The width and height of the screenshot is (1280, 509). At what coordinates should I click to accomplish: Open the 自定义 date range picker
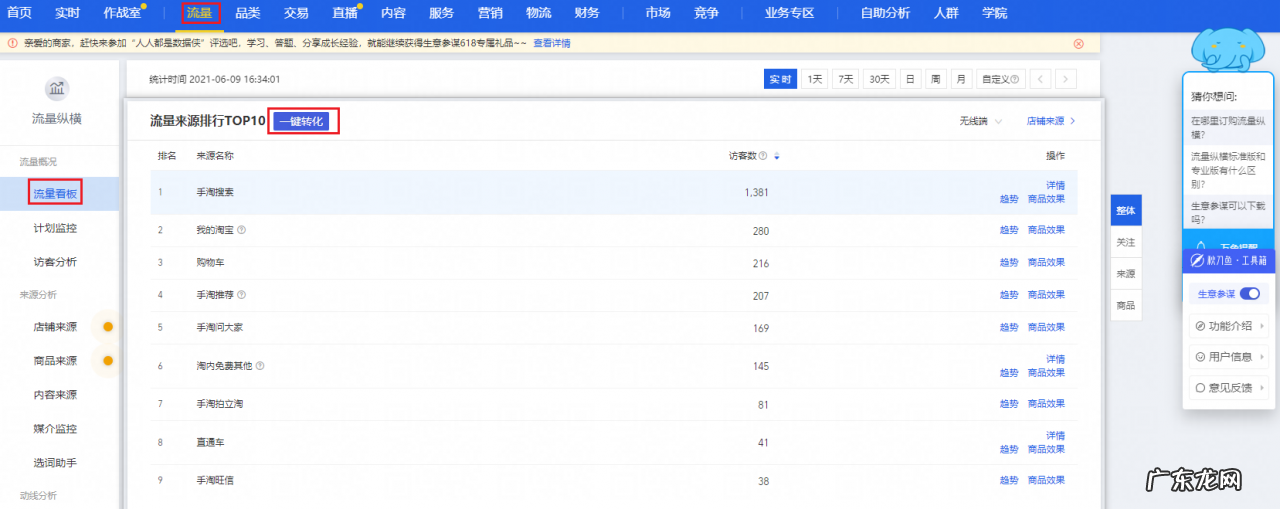[x=1000, y=79]
